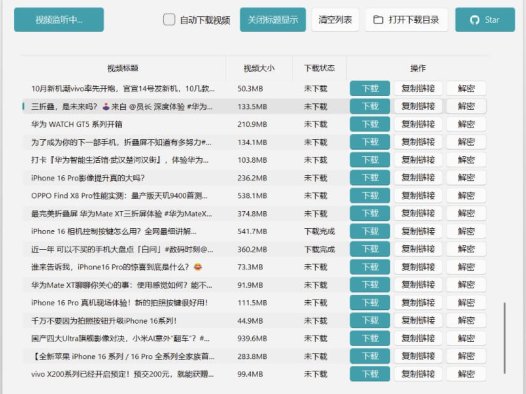Copy link for the 134.1MB row

click(418, 142)
